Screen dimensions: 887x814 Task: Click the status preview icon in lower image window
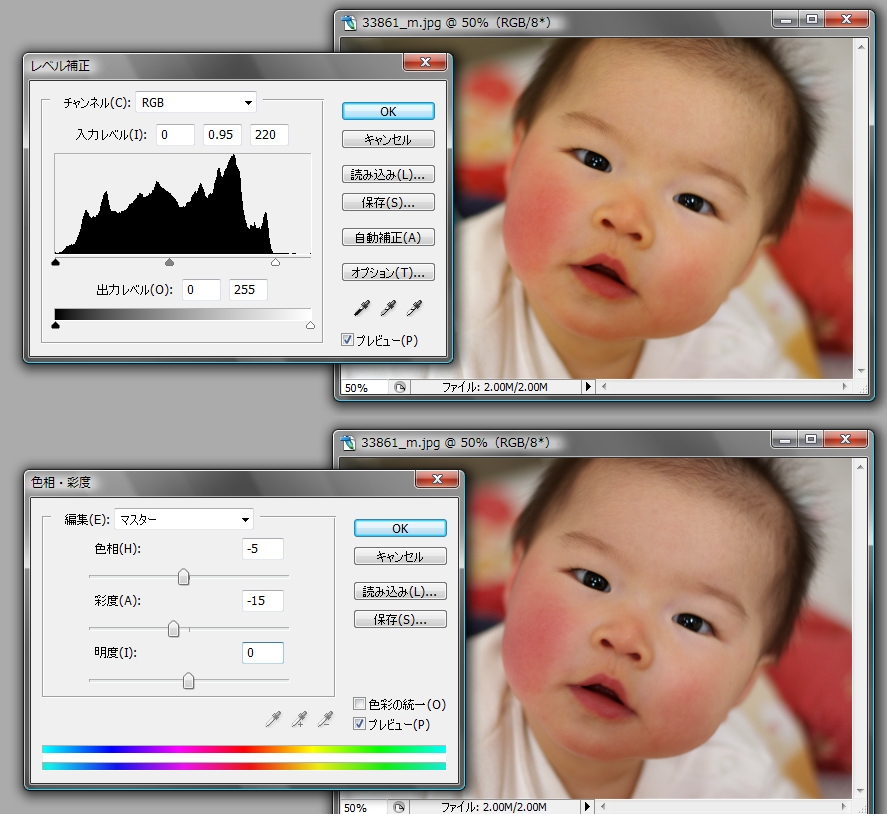399,807
